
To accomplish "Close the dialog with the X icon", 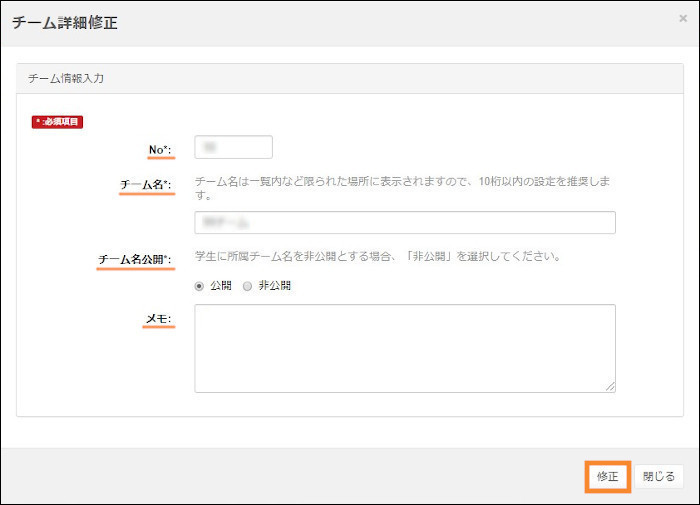I will pos(682,18).
